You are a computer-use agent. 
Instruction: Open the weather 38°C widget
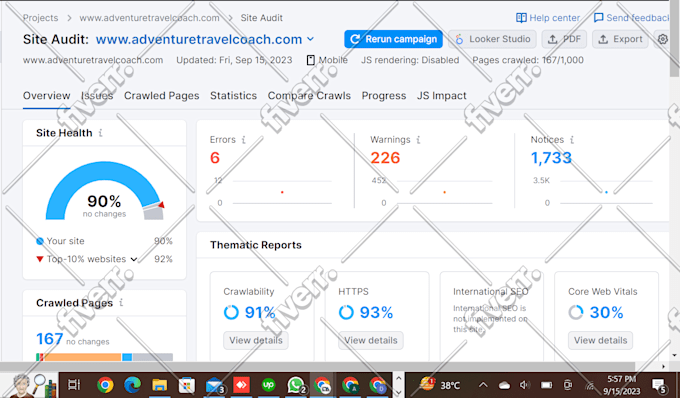[x=439, y=384]
